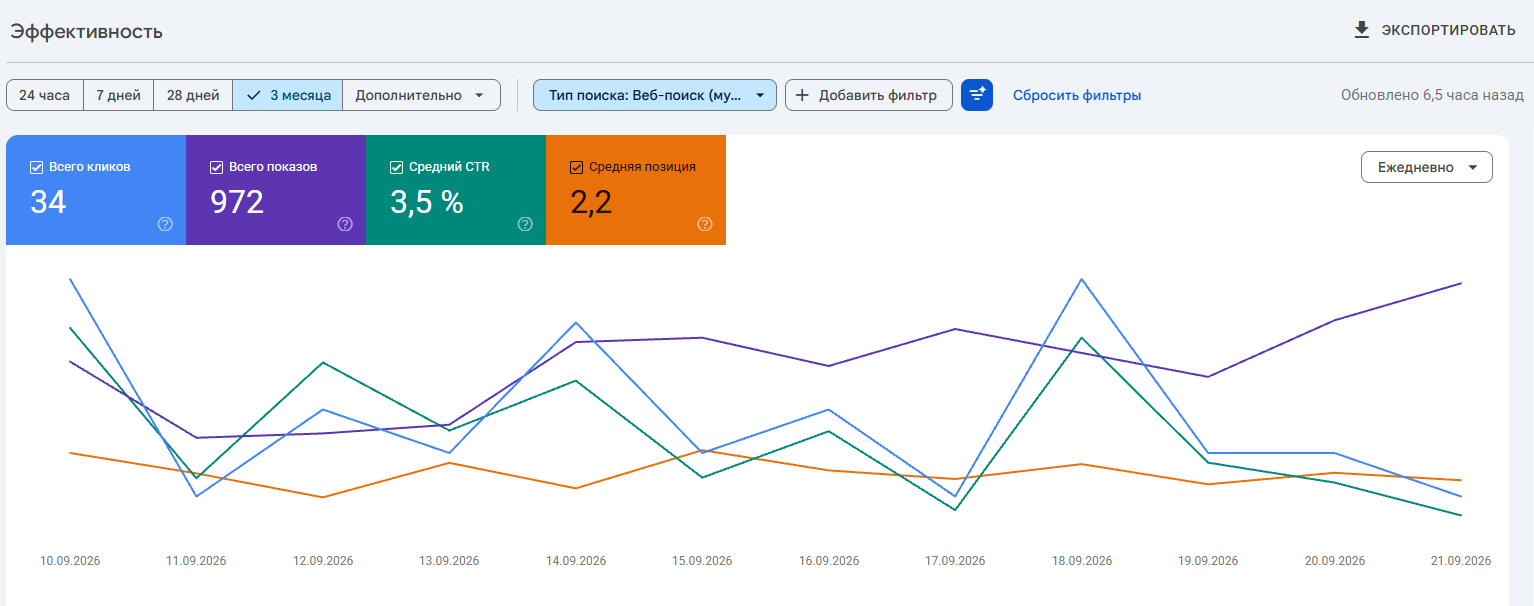Uncheck the Средний CTR checkbox

[397, 167]
